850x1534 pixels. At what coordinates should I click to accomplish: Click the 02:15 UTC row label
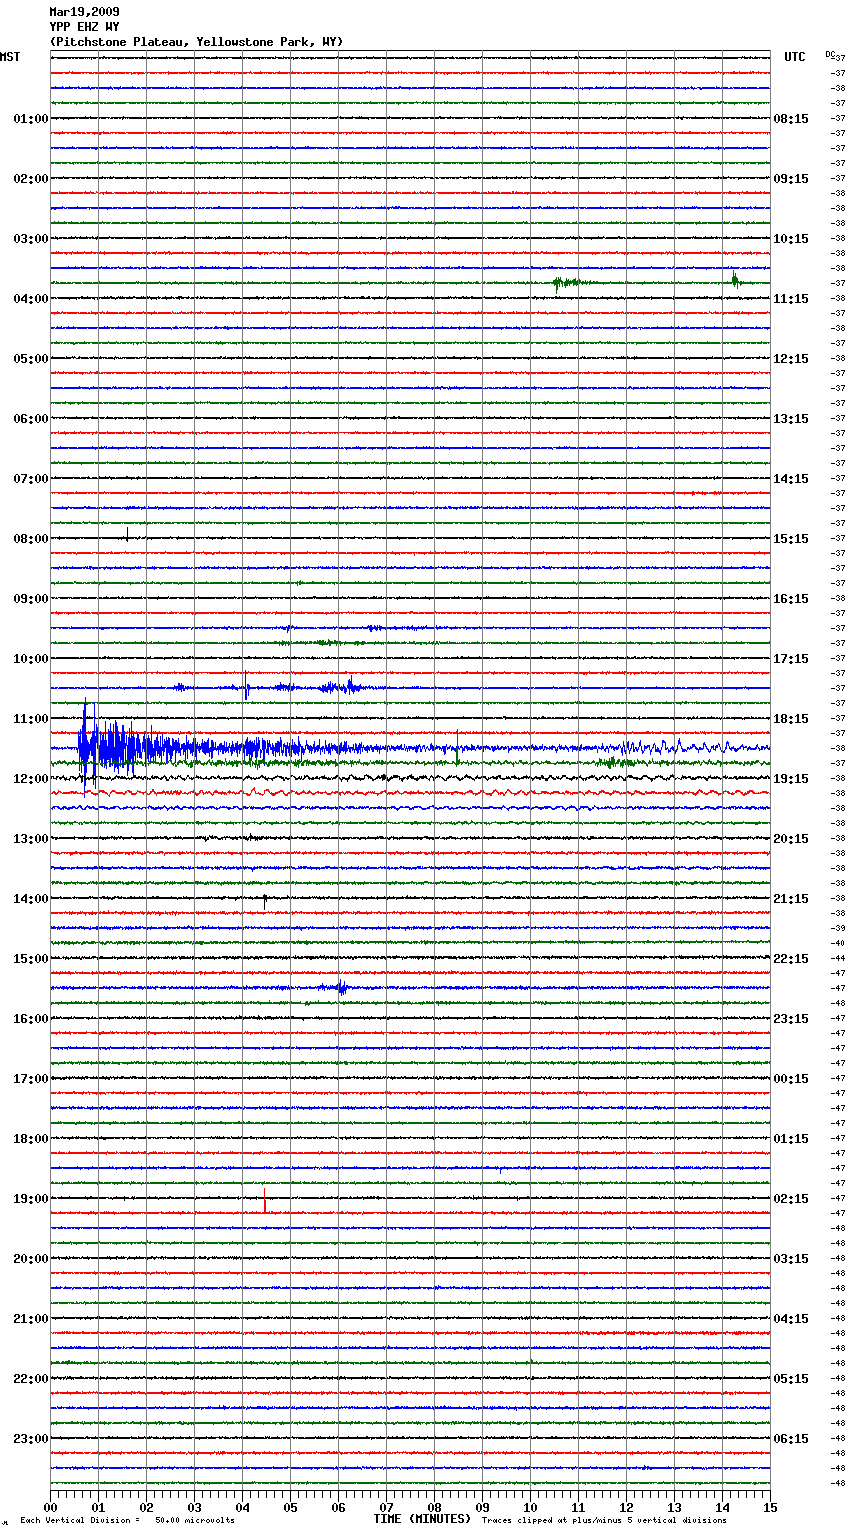tap(791, 1199)
